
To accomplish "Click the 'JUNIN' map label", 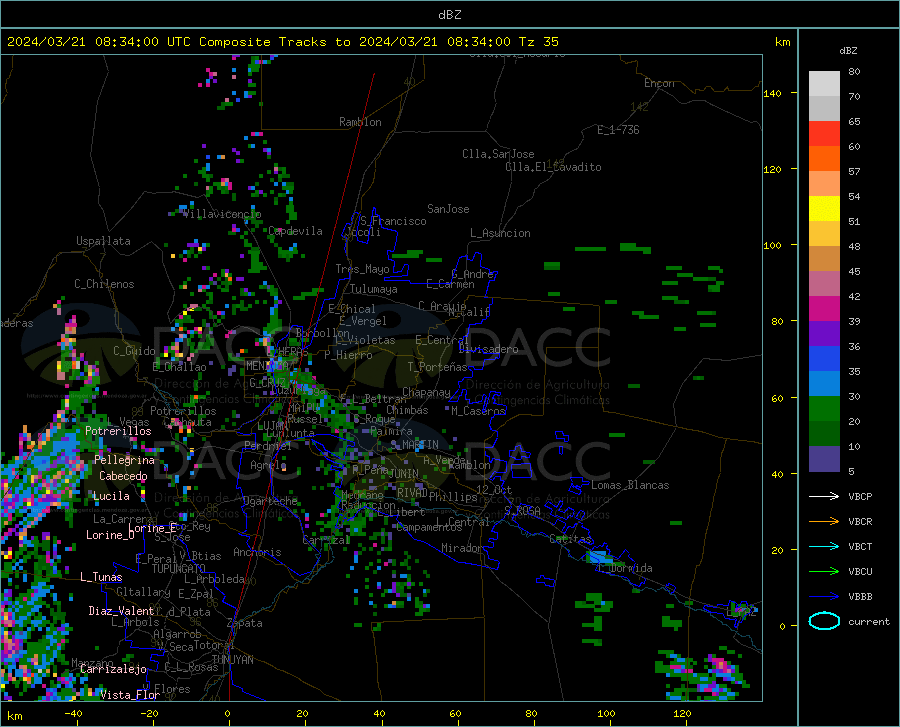I will point(404,473).
